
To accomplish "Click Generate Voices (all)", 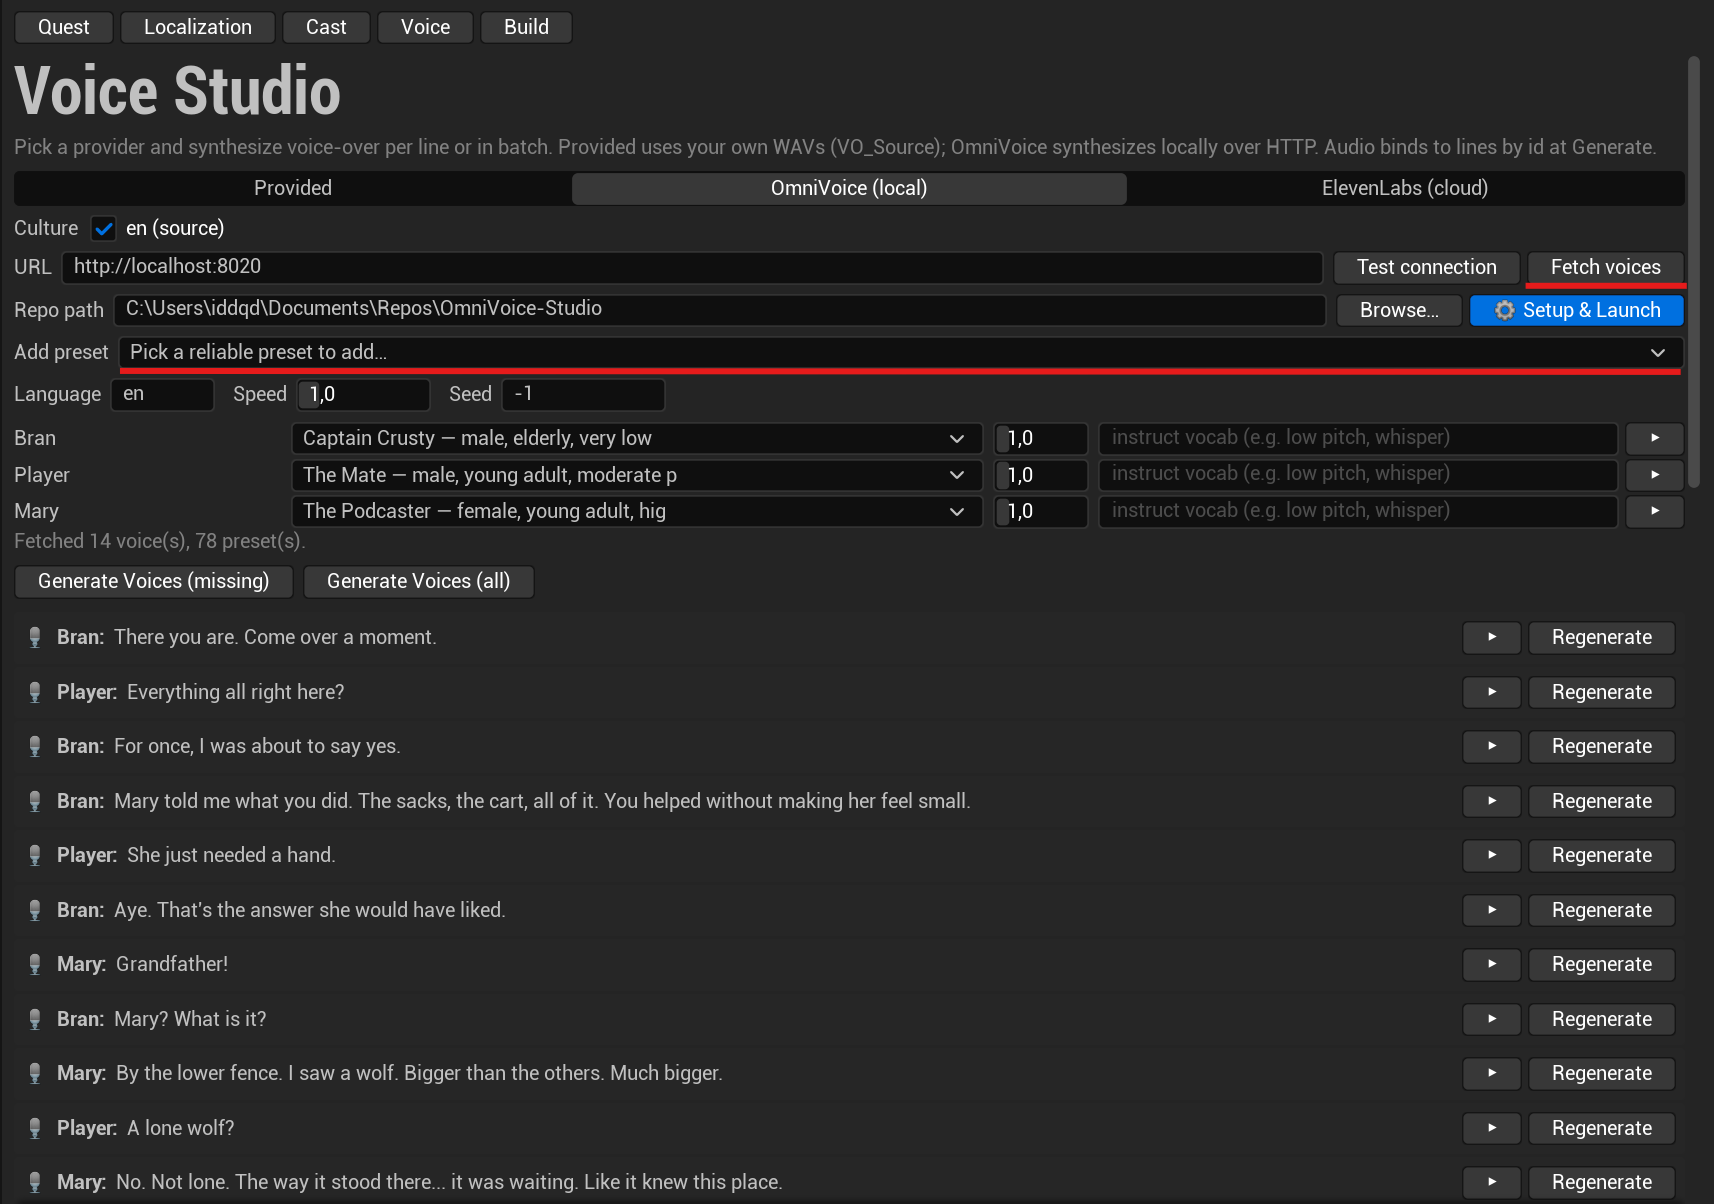I will point(418,581).
